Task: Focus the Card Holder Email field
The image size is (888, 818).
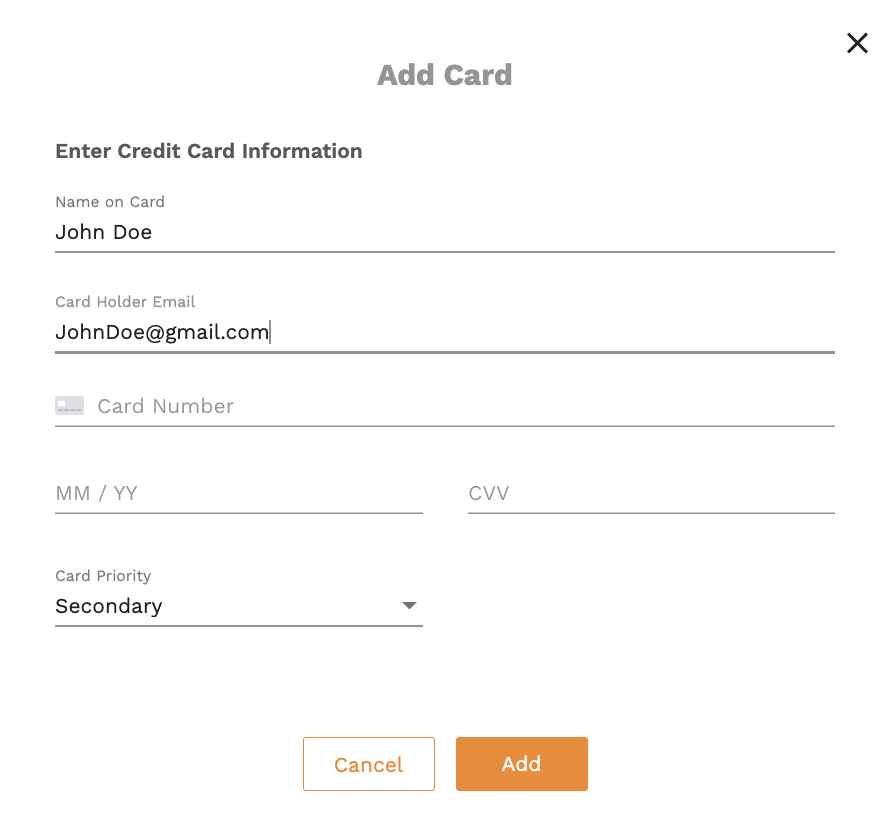Action: click(445, 333)
